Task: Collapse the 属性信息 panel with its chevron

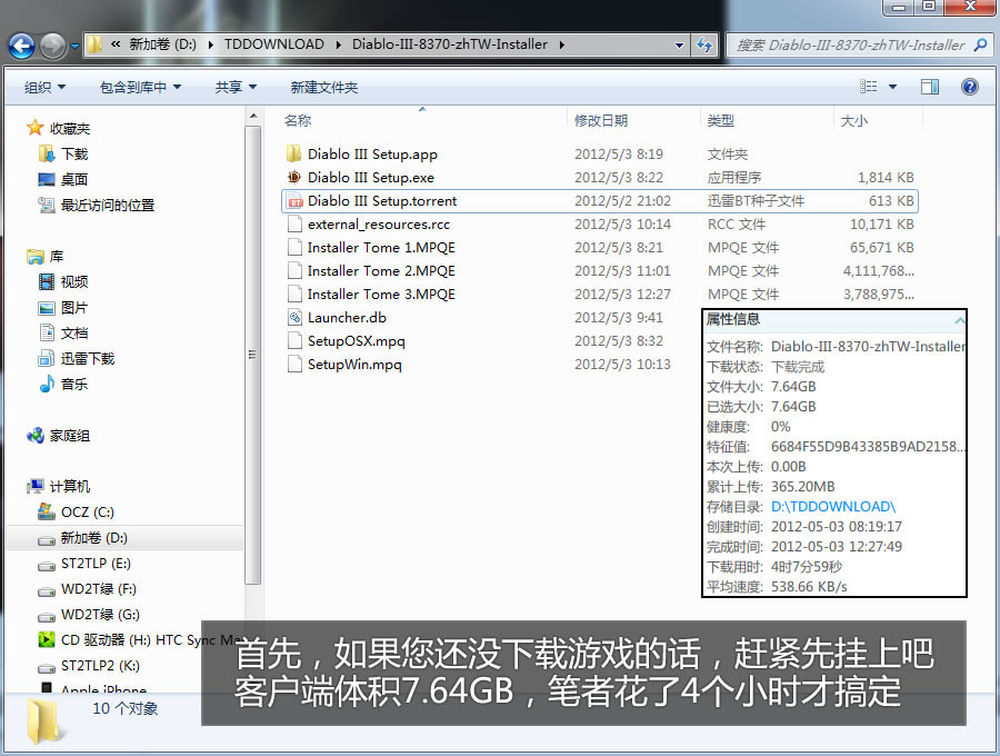Action: pyautogui.click(x=959, y=320)
